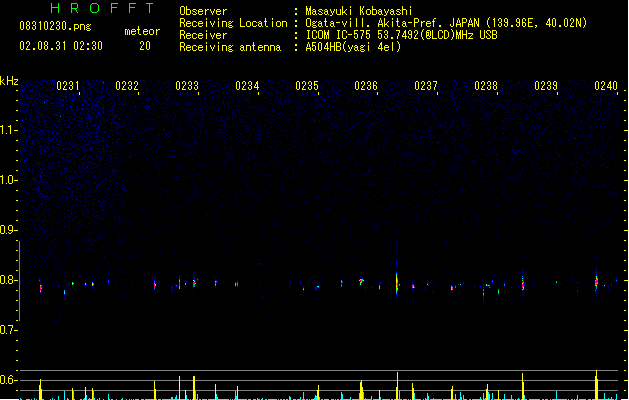Click the 0238 time marker

[x=486, y=86]
